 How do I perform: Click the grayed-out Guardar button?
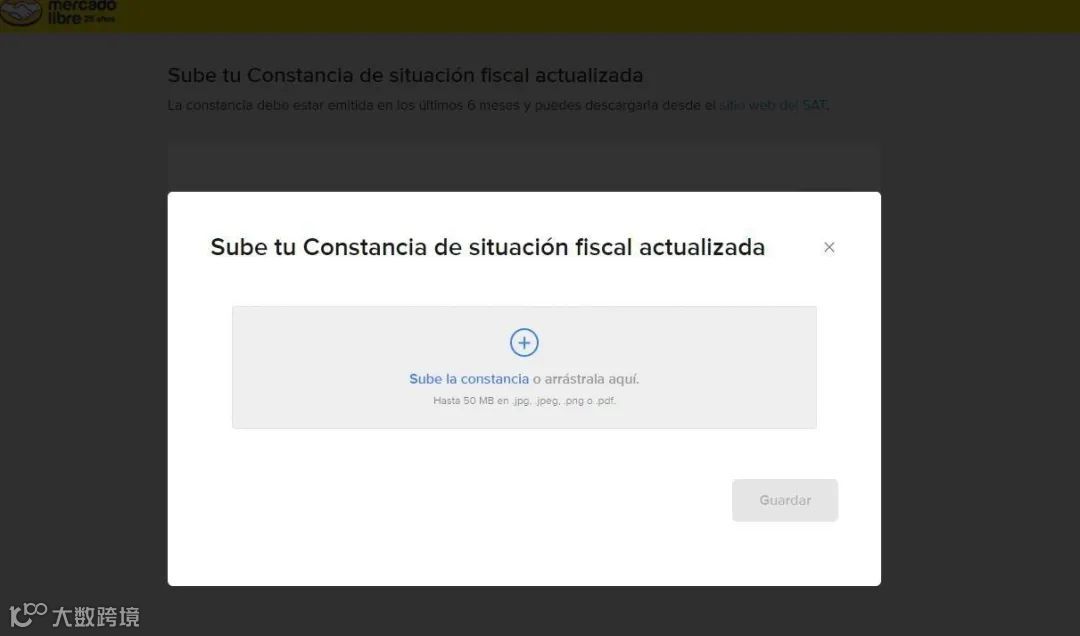pos(785,500)
